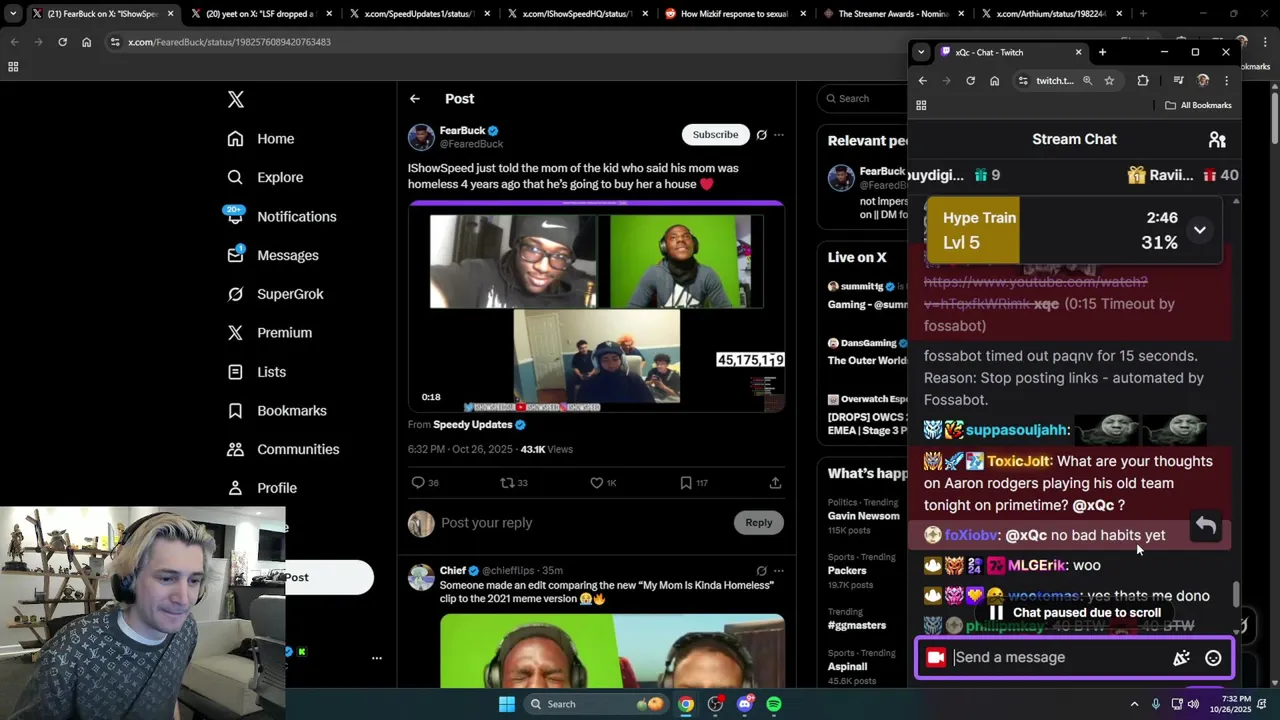Screen dimensions: 1280x720
Task: Click the reply comment icon with 36
Action: 425,483
